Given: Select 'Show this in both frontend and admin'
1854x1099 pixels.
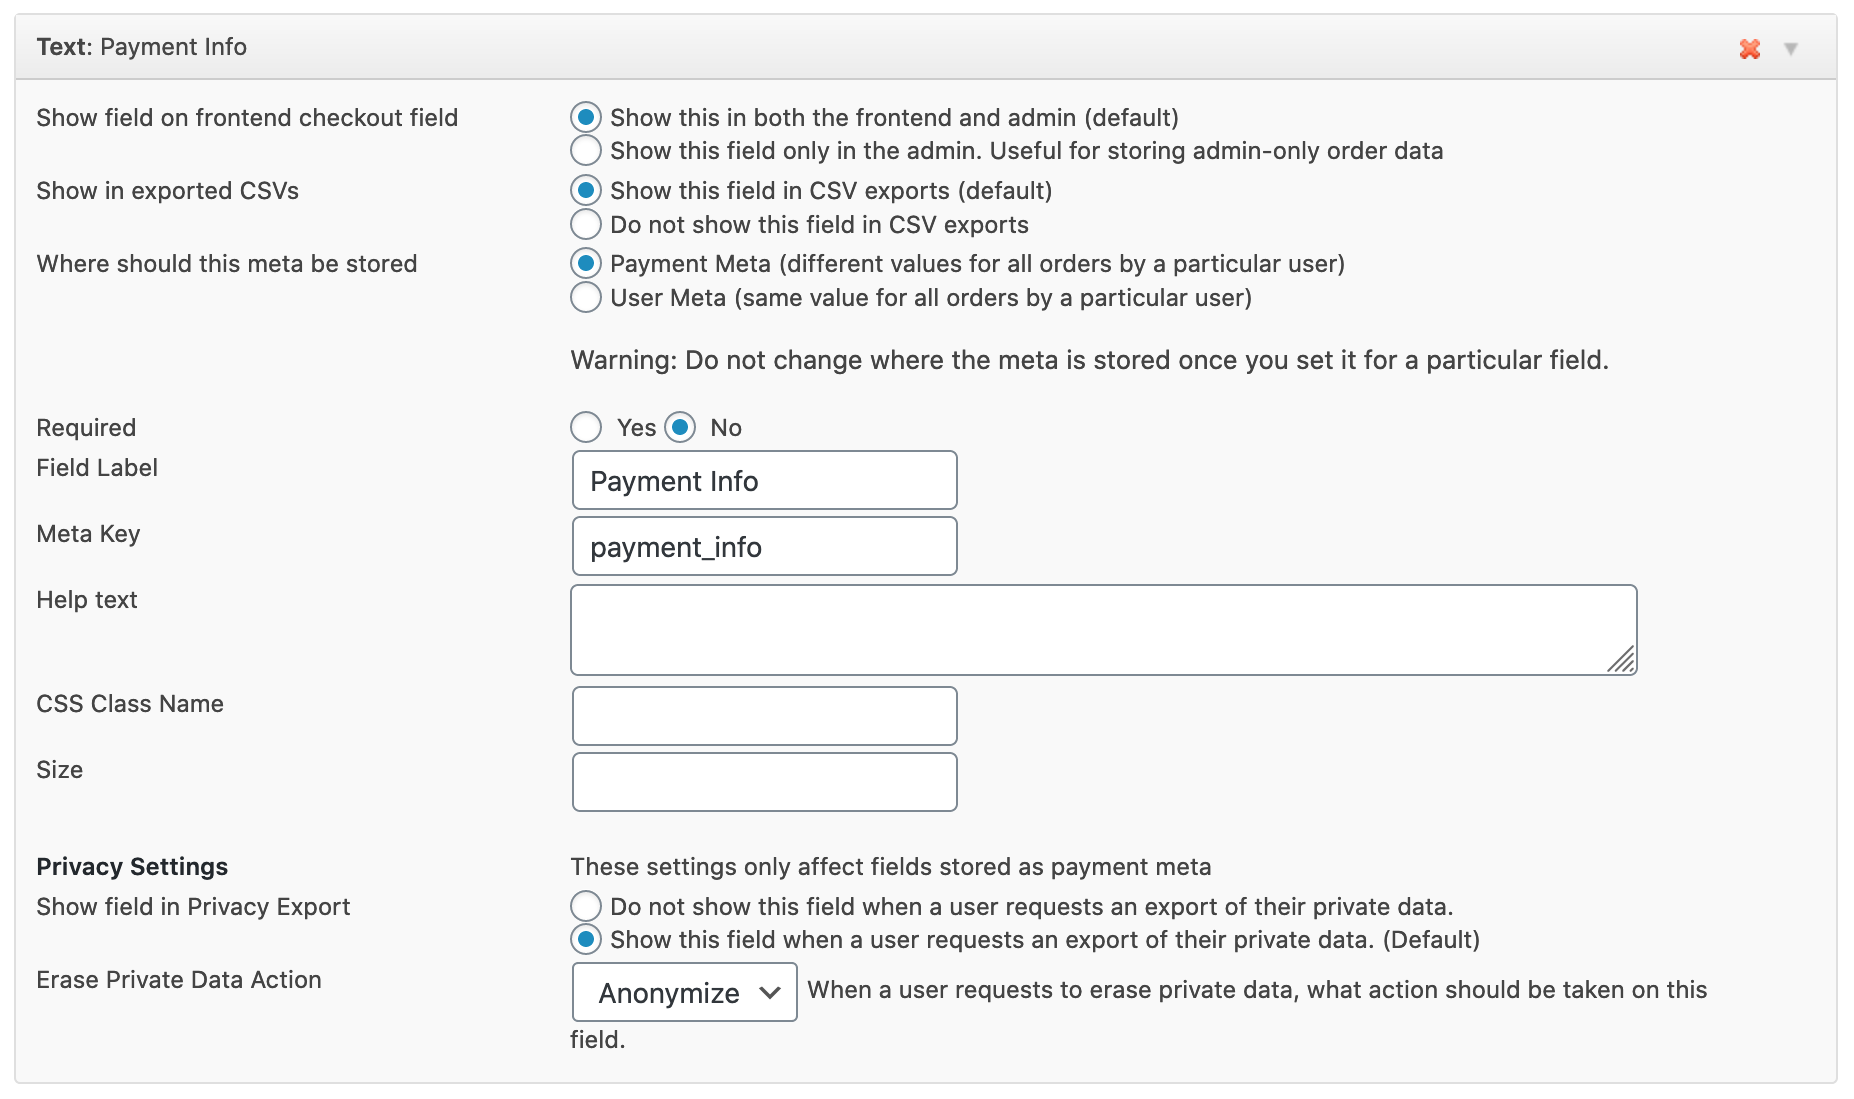Looking at the screenshot, I should click(586, 117).
